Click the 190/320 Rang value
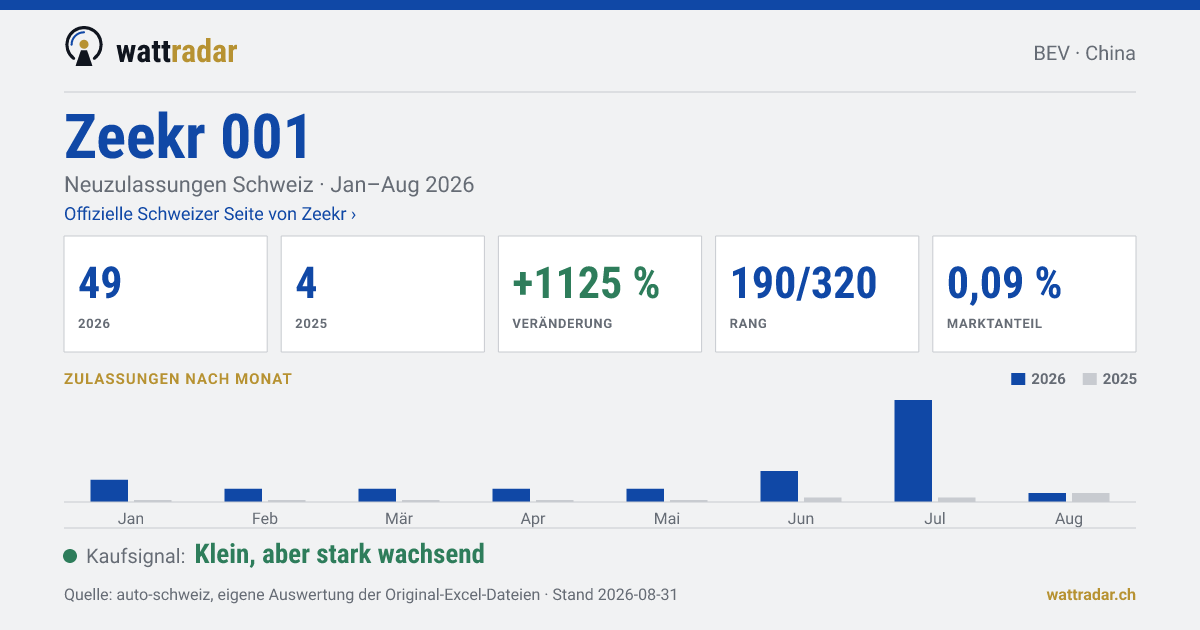The image size is (1200, 630). tap(804, 284)
